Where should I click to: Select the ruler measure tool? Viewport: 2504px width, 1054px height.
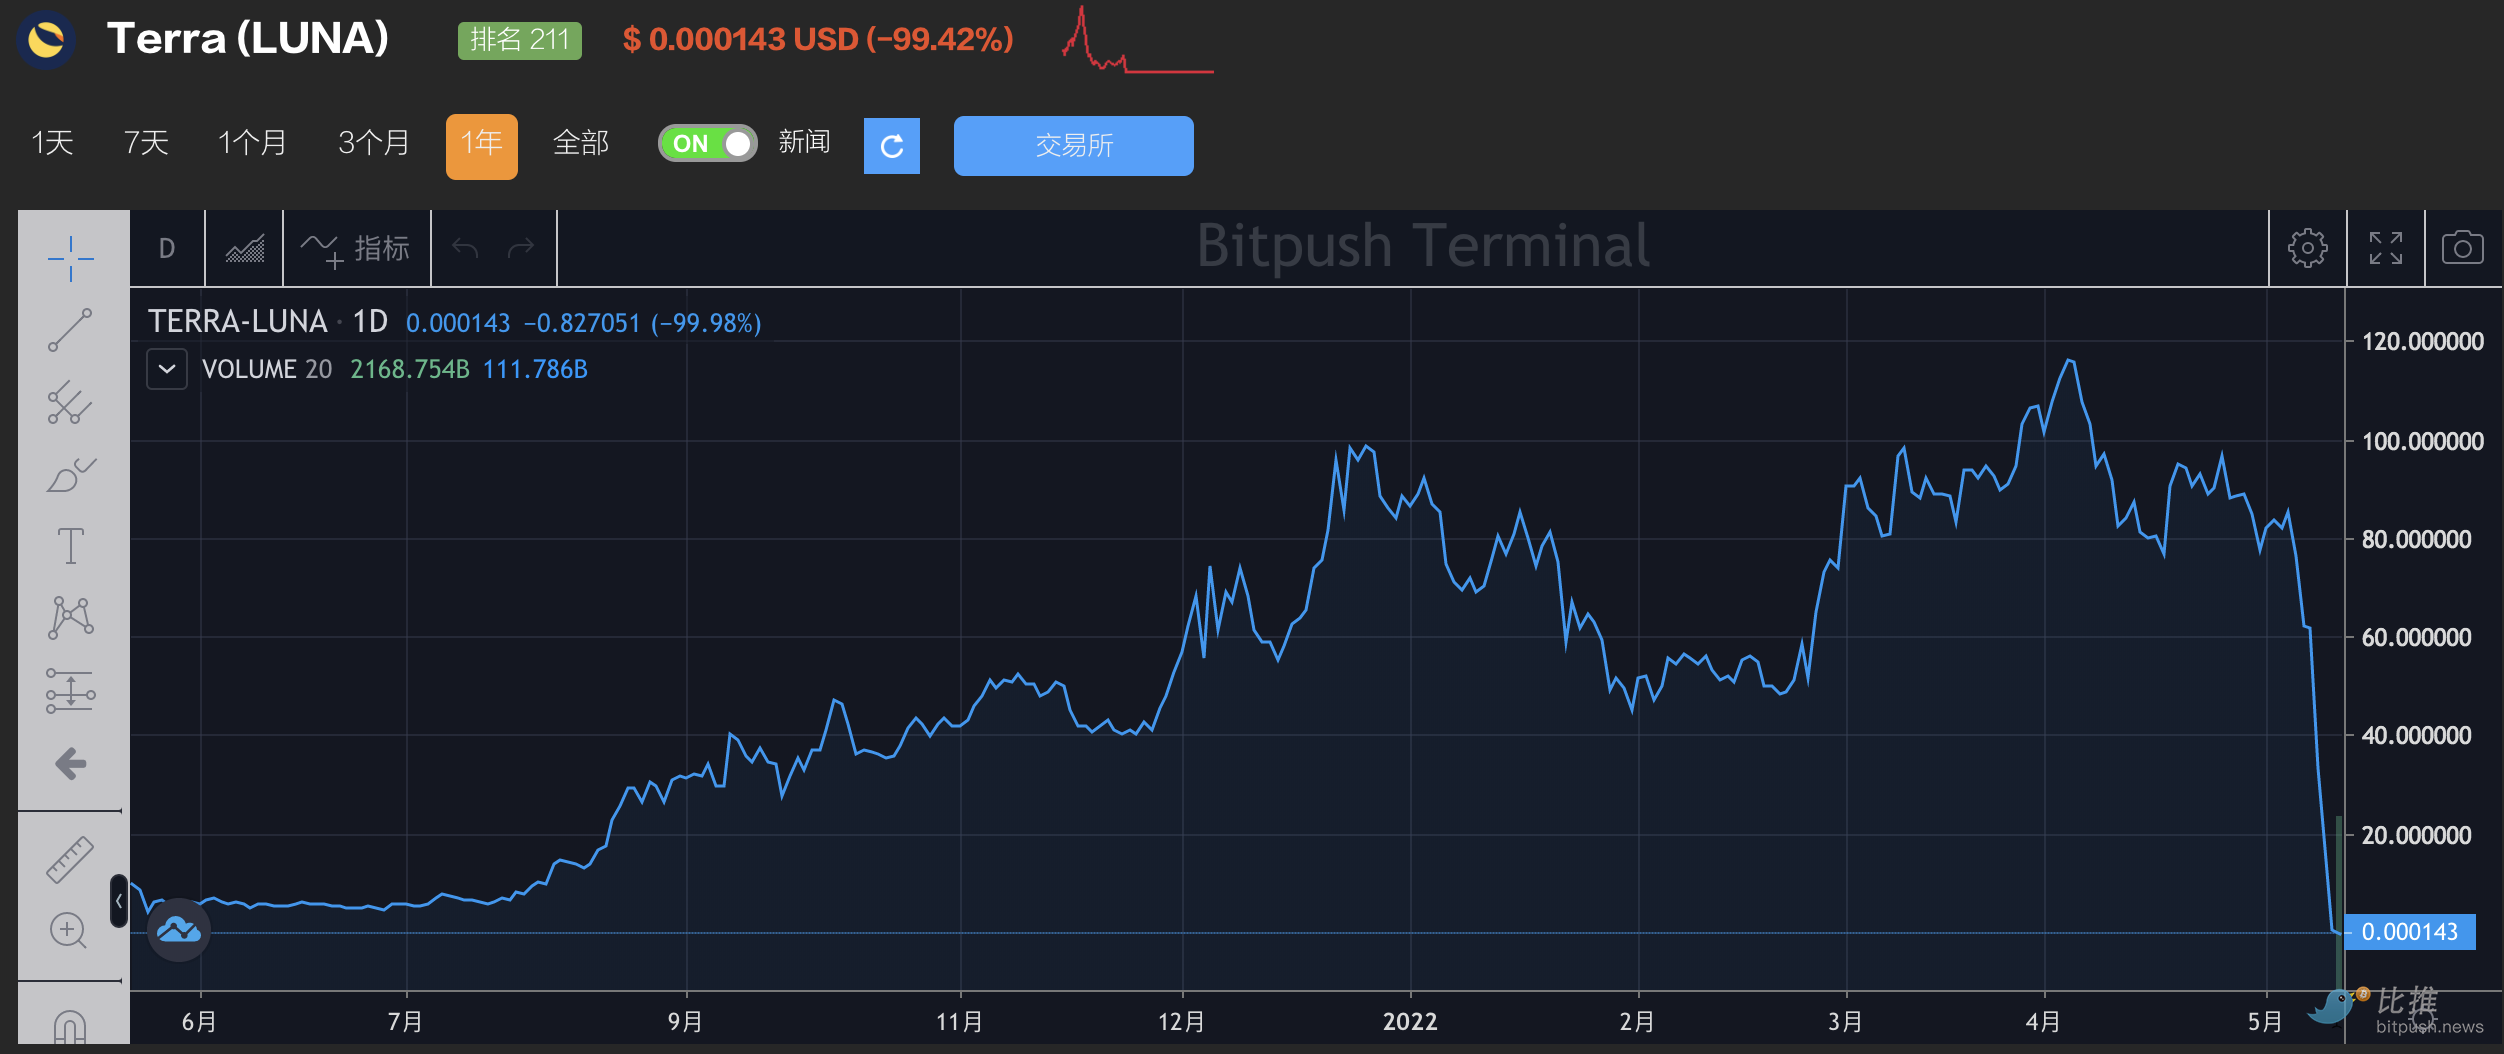(70, 859)
